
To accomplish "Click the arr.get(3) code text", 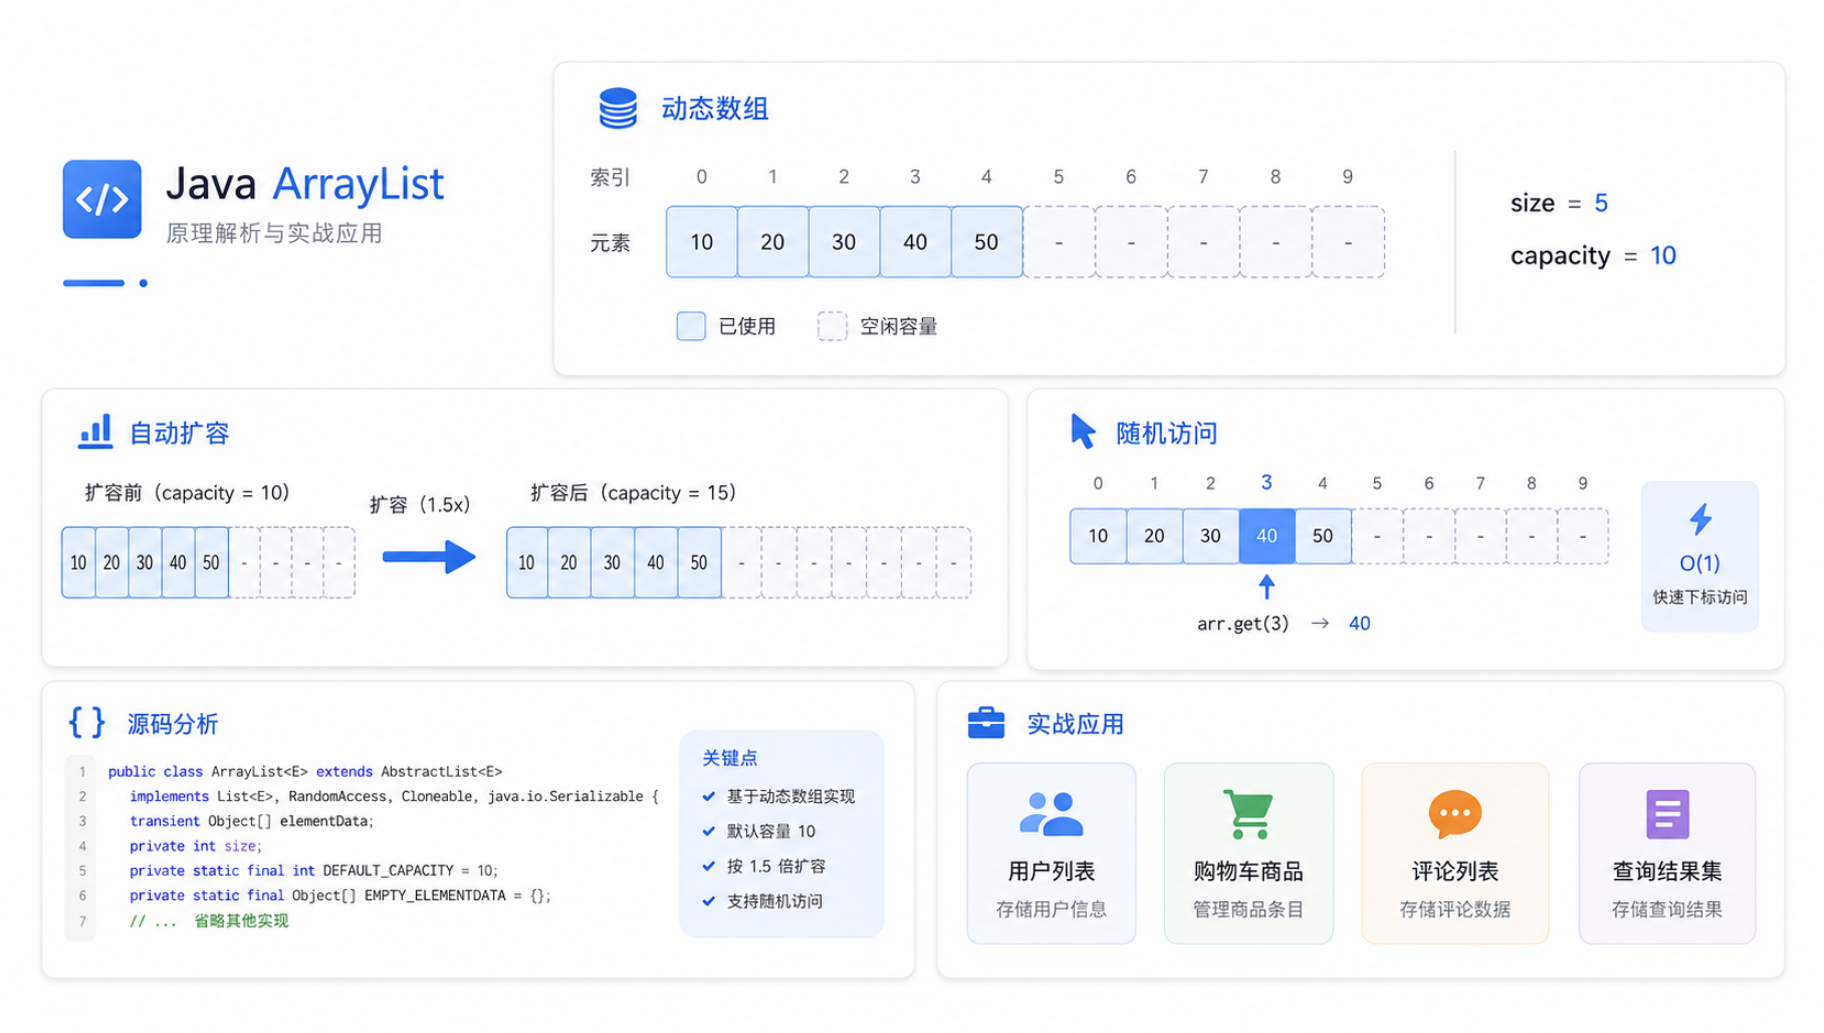I will [1243, 624].
